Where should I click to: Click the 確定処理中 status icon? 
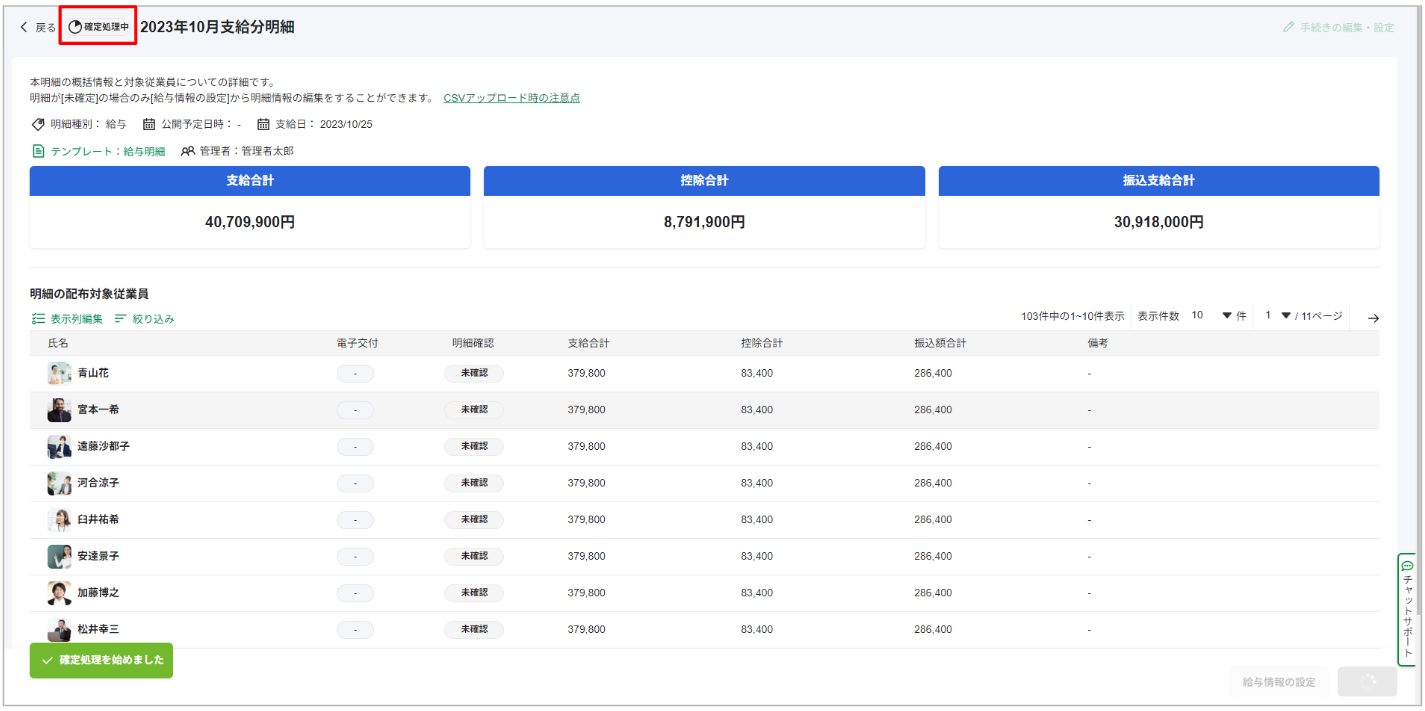pyautogui.click(x=75, y=27)
